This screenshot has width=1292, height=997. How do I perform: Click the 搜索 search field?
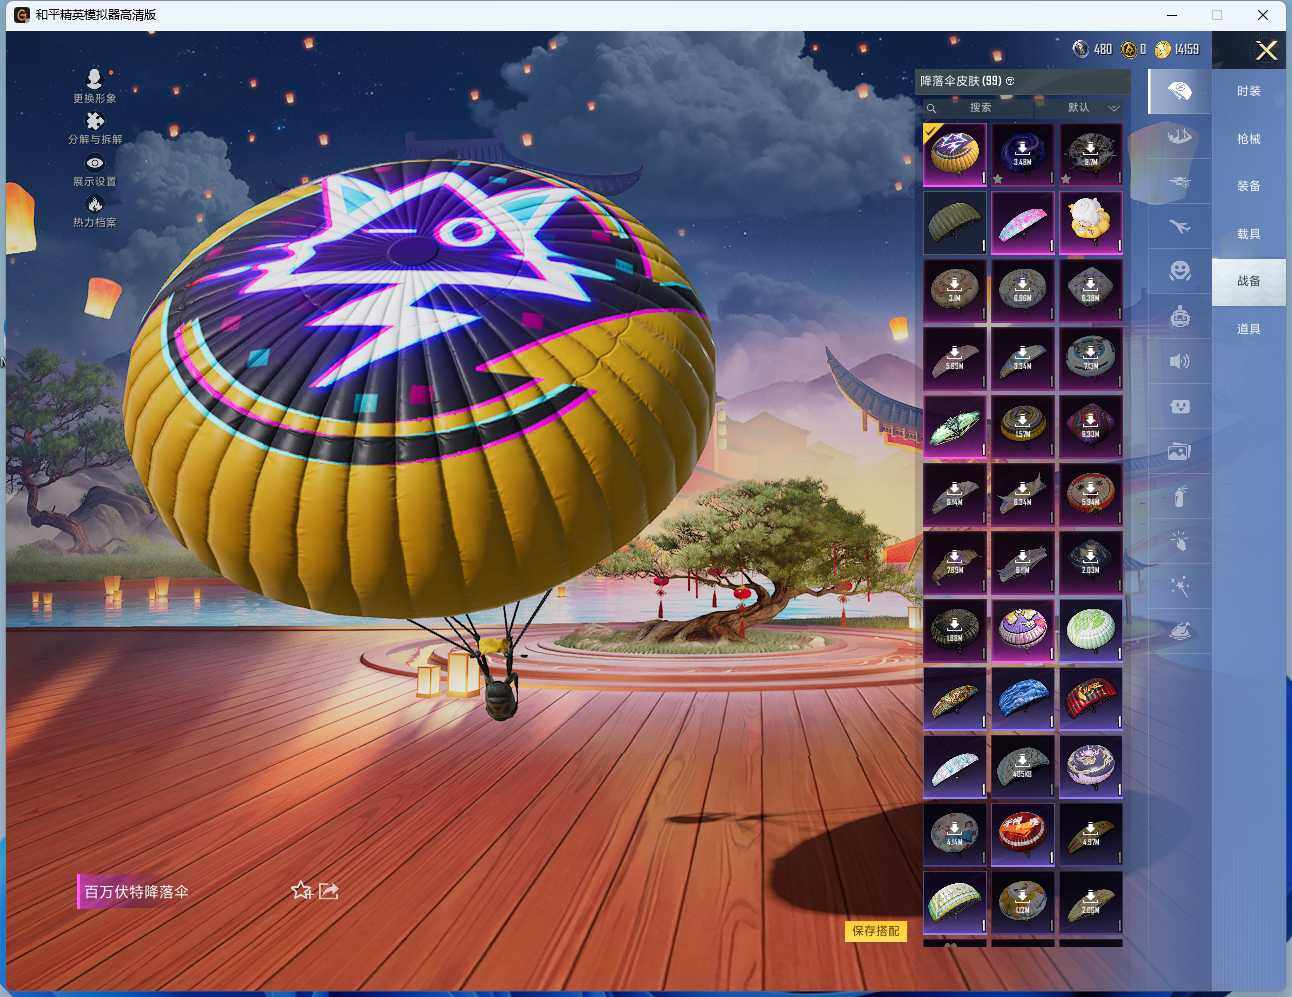(980, 108)
